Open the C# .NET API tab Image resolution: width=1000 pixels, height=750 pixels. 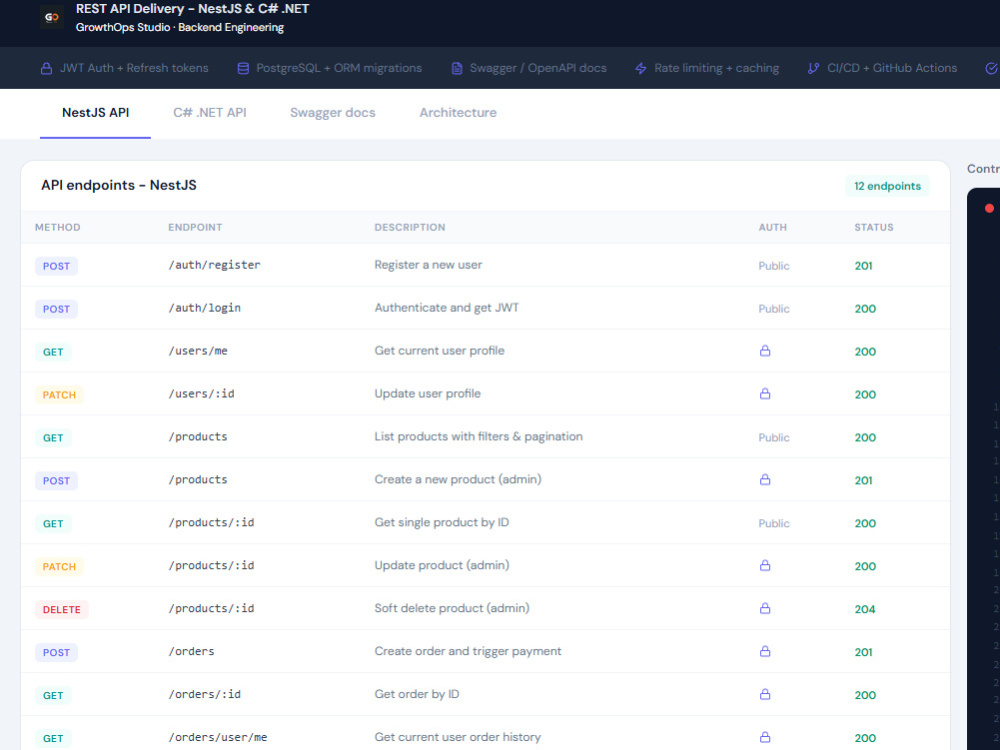(x=210, y=113)
